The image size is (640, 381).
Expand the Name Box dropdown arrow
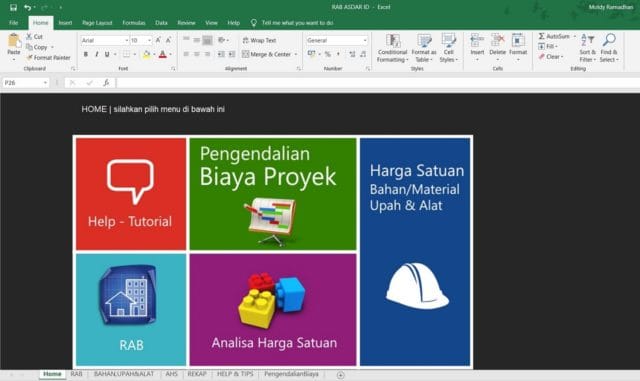45,83
